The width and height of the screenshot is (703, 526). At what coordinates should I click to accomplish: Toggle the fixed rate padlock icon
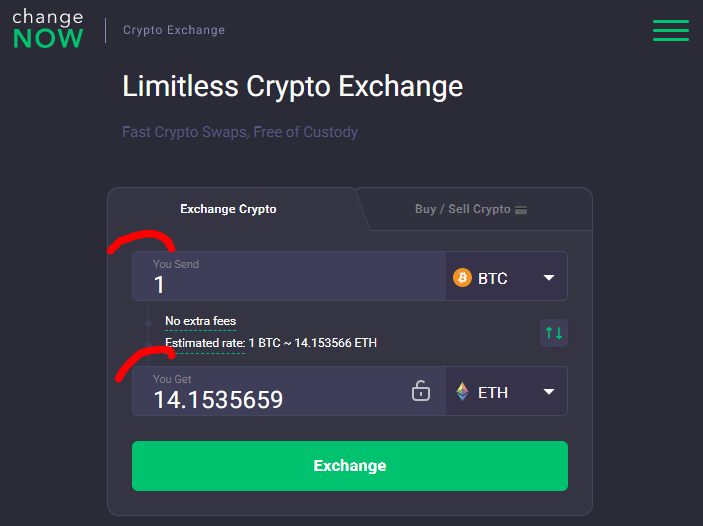point(421,391)
